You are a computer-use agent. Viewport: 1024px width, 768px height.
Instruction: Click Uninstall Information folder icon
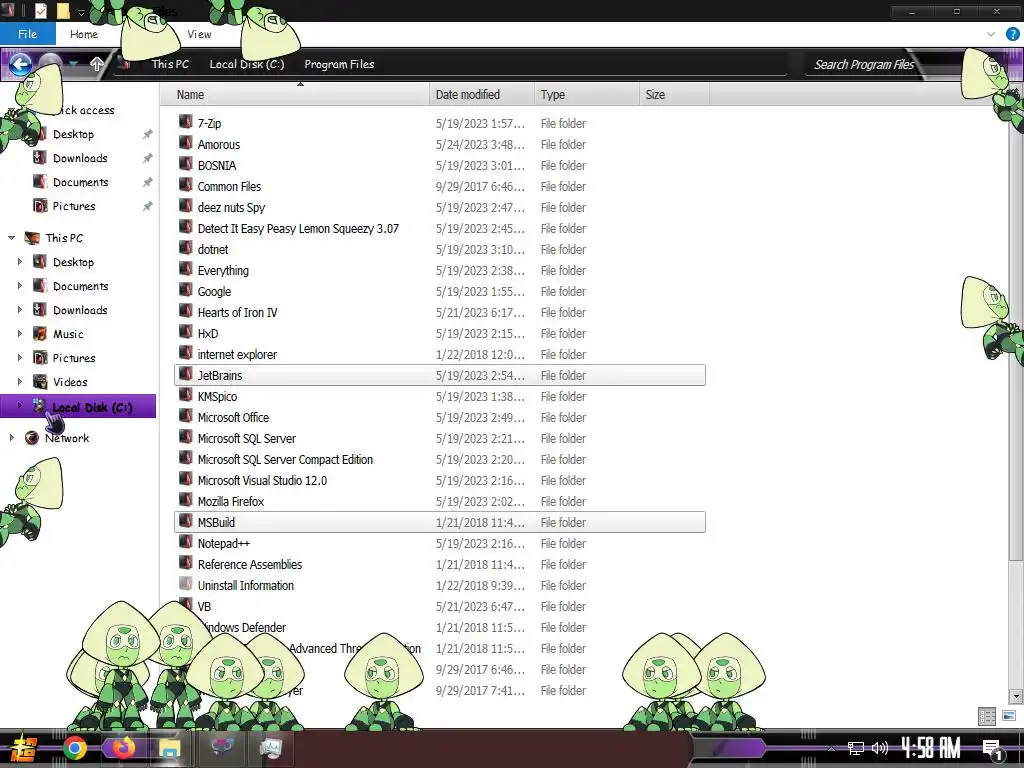185,584
